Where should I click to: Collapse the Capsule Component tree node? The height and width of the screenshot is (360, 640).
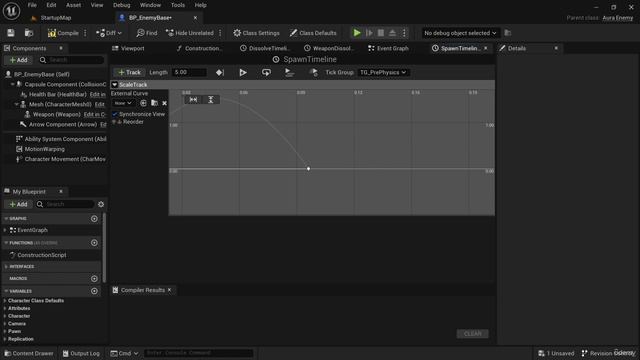[13, 84]
